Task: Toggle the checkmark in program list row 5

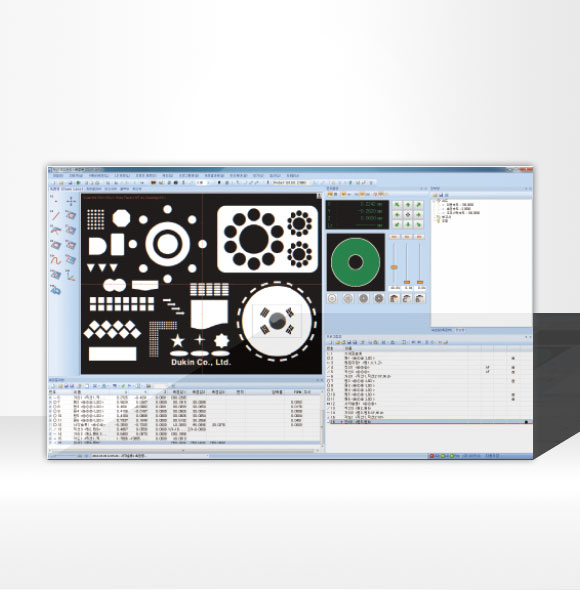Action: (x=487, y=371)
